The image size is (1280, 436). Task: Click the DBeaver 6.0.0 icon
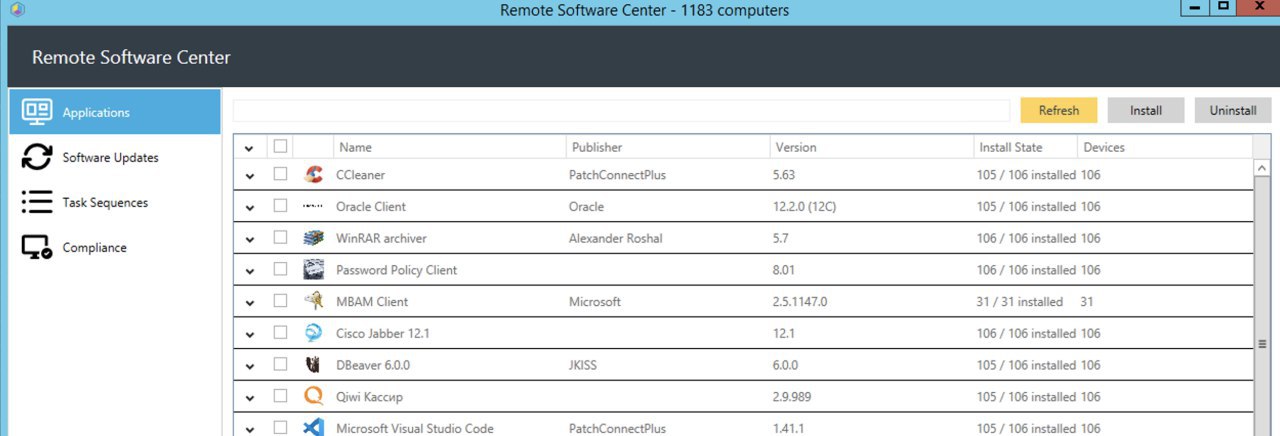click(x=313, y=365)
